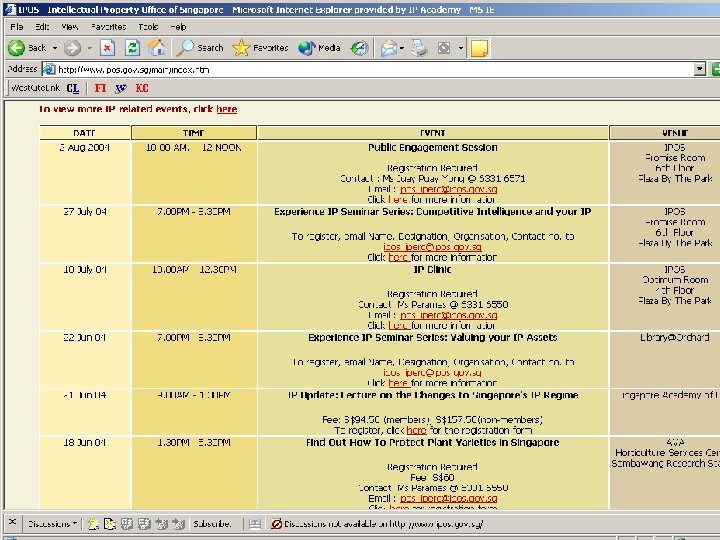Click the W link bar shortcut
The width and height of the screenshot is (720, 540).
click(121, 88)
